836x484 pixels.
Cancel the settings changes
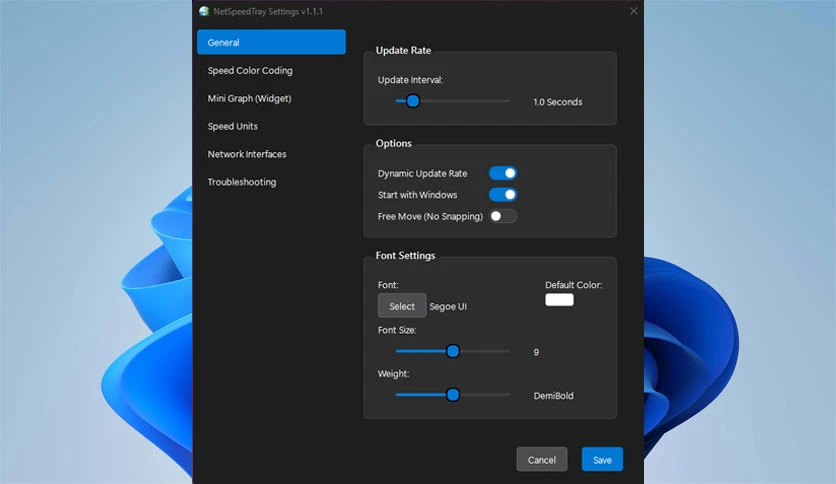(x=542, y=459)
